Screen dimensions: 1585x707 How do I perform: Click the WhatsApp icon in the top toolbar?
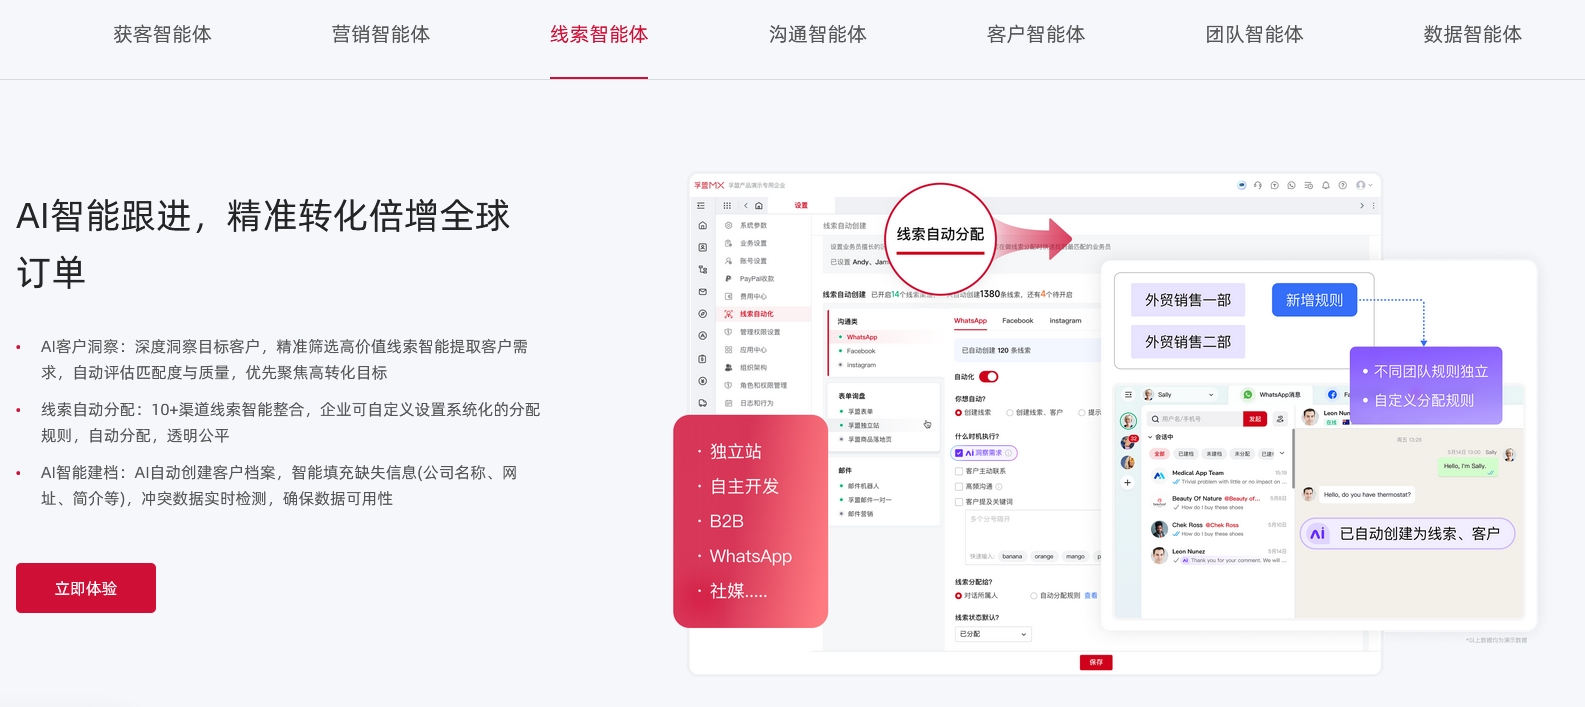pyautogui.click(x=1291, y=185)
